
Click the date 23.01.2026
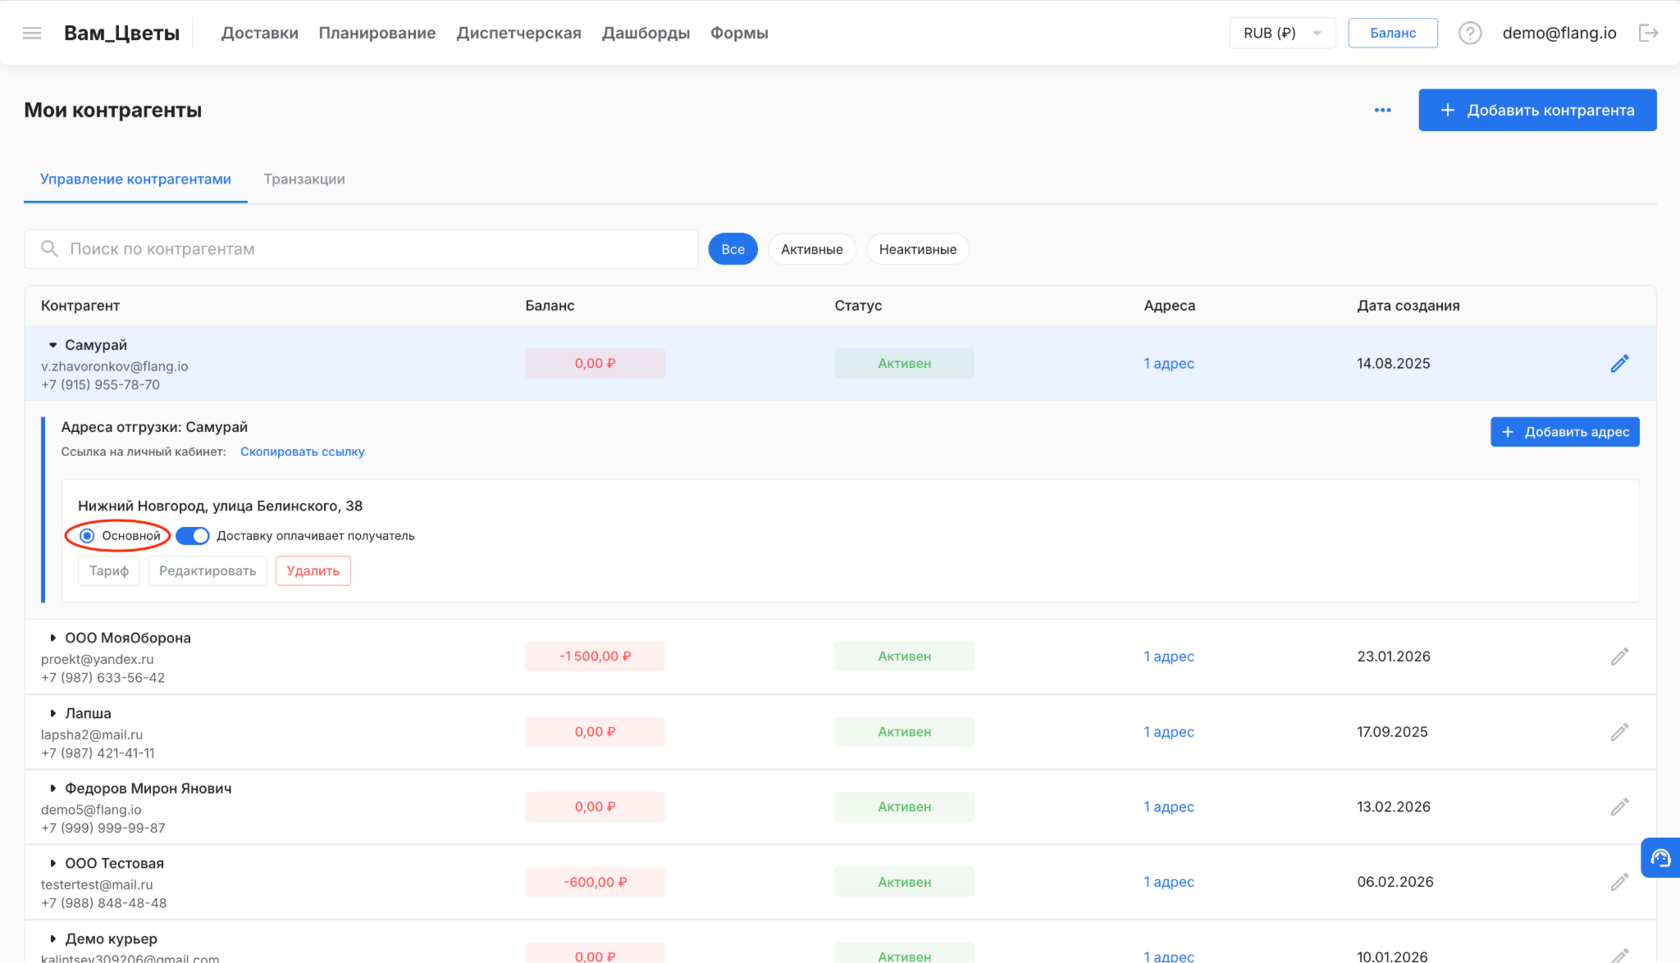pos(1394,657)
